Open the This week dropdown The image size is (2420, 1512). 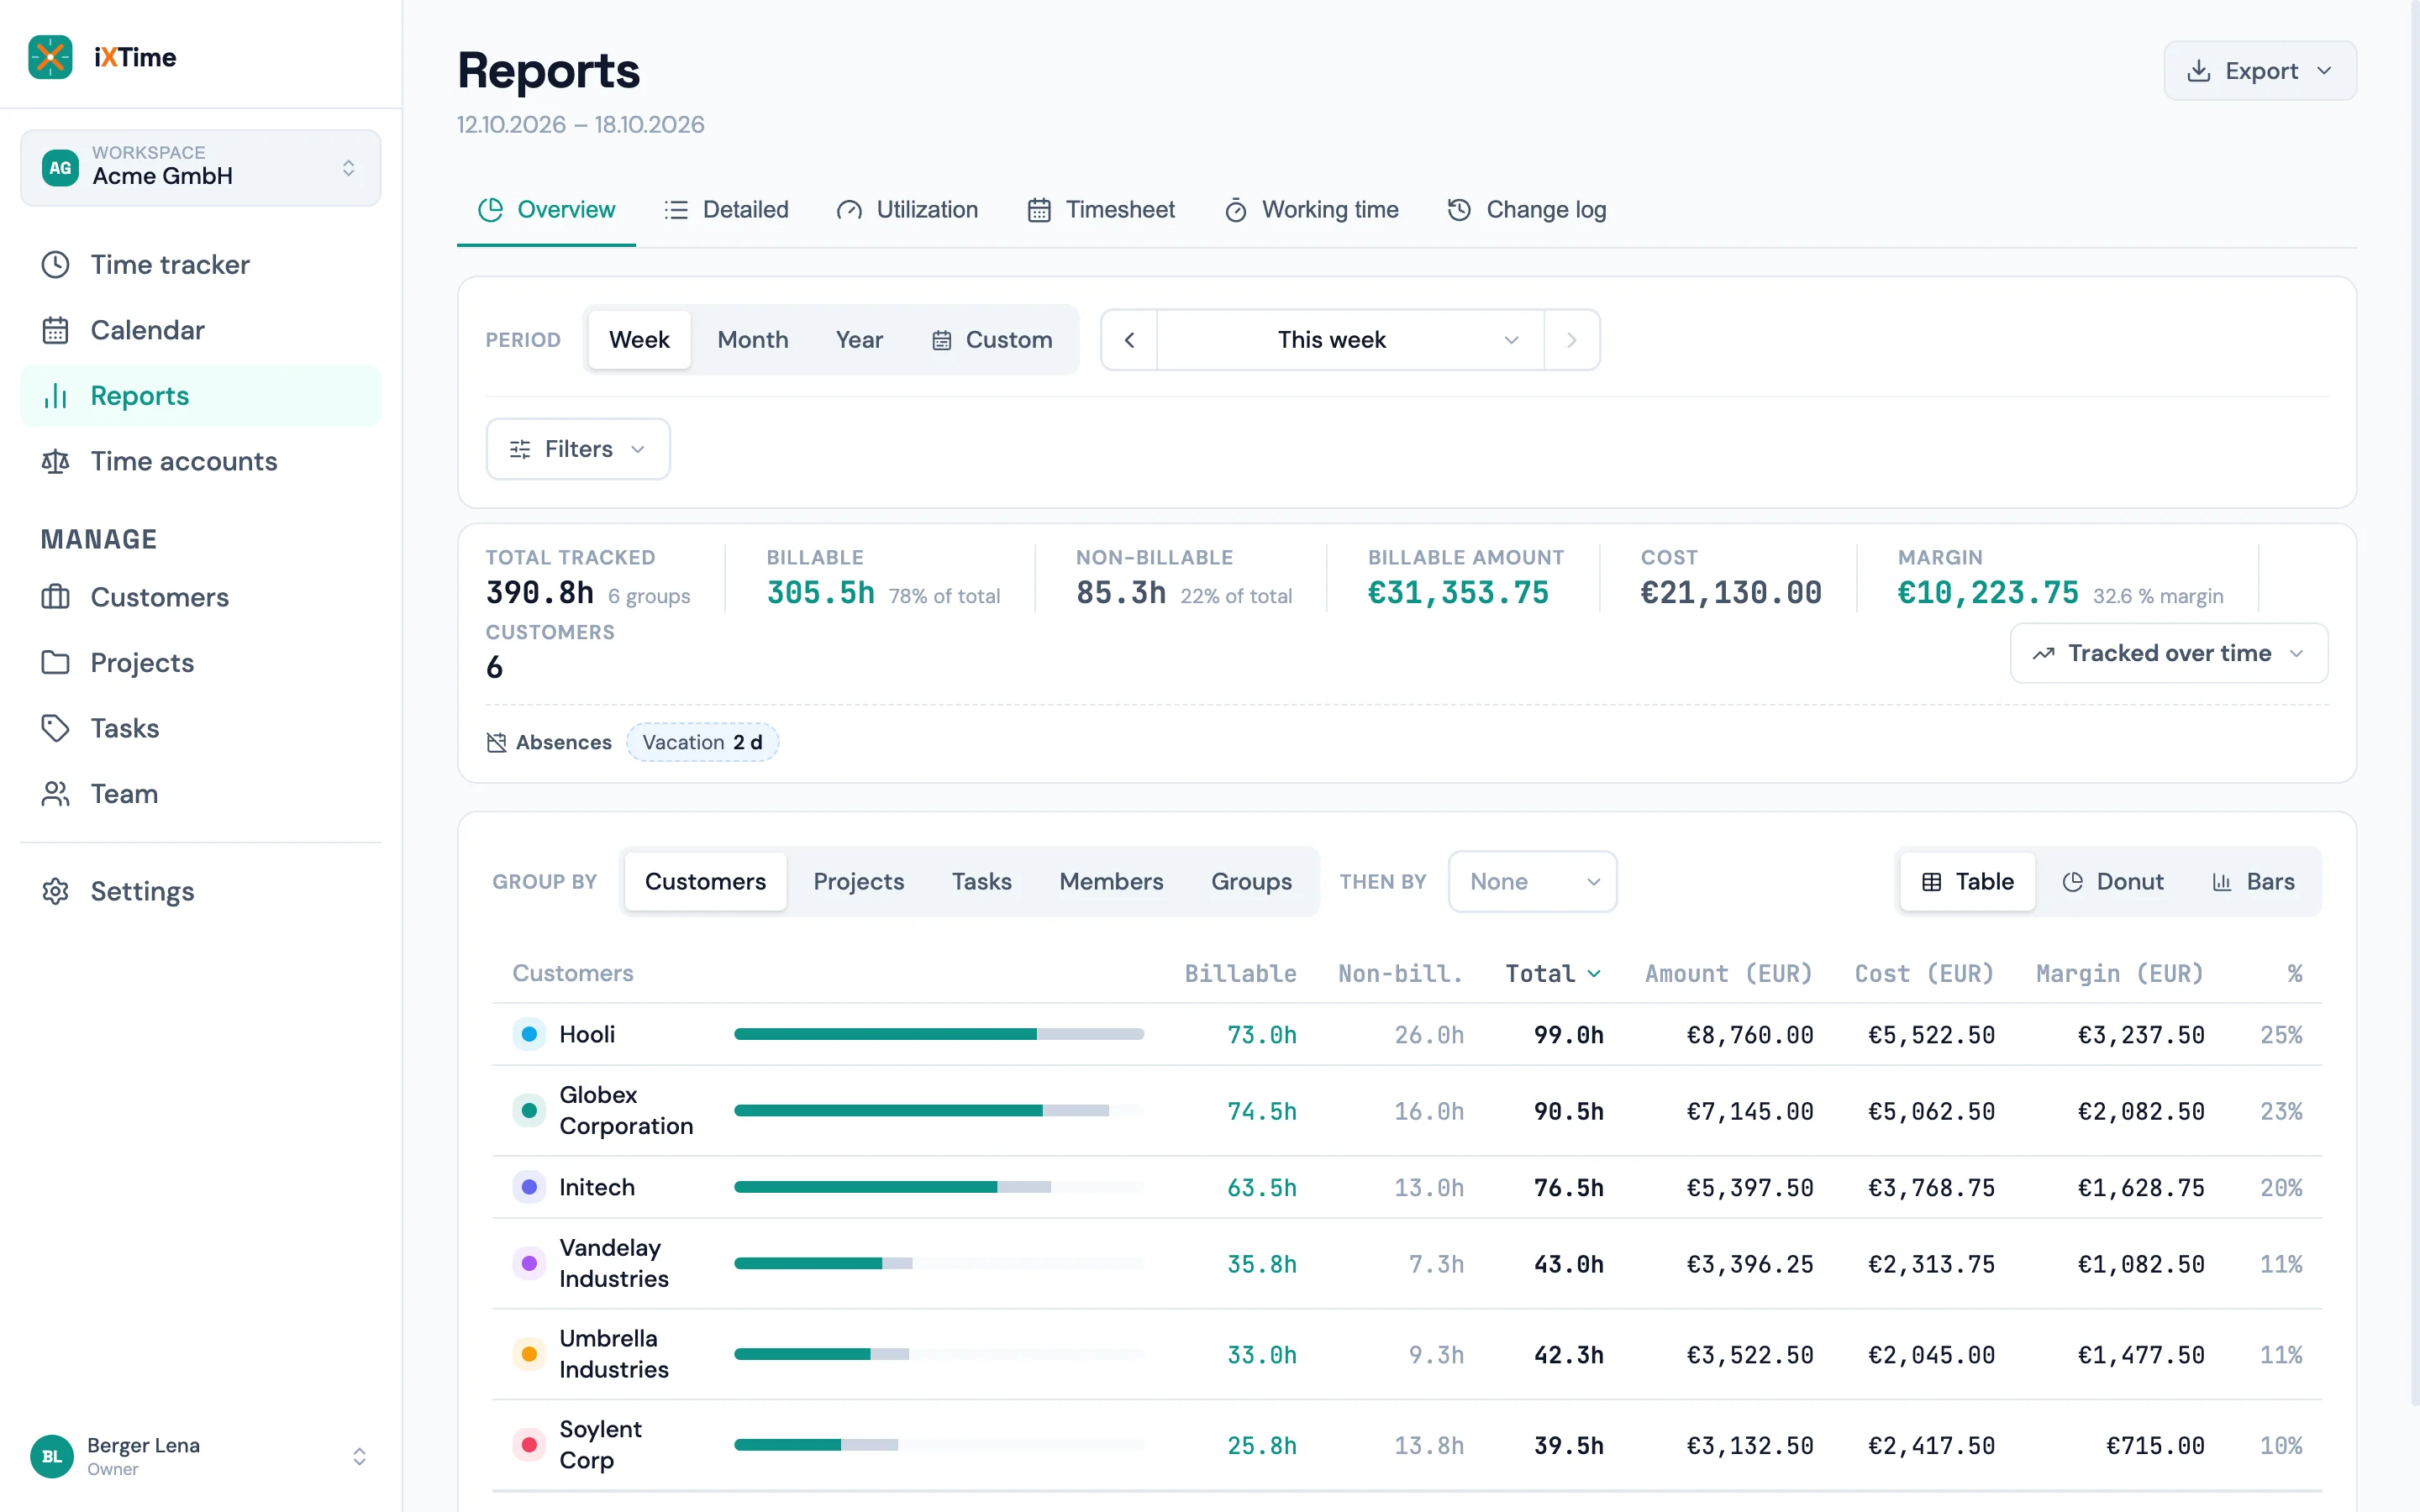pyautogui.click(x=1350, y=340)
